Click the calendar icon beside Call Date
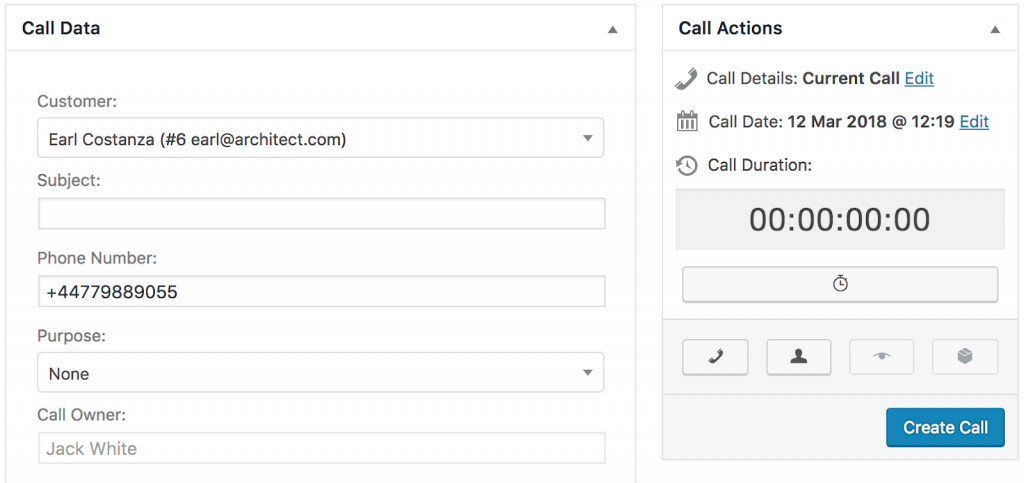The width and height of the screenshot is (1024, 483). click(687, 122)
